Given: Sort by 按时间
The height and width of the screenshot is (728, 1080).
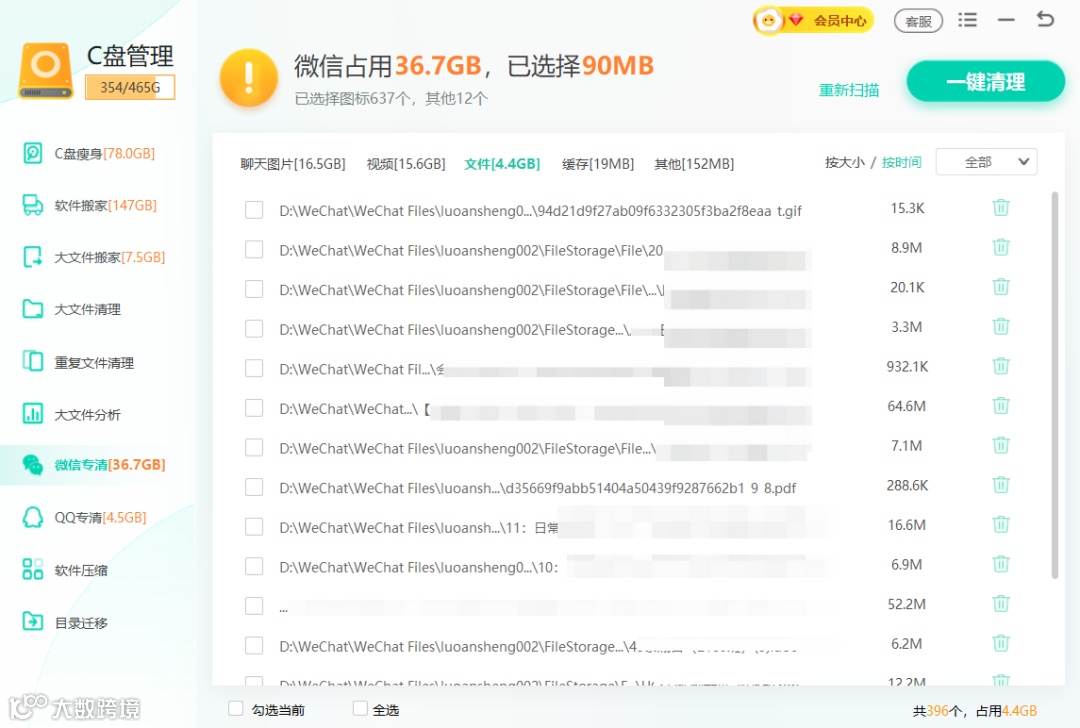Looking at the screenshot, I should [x=902, y=163].
